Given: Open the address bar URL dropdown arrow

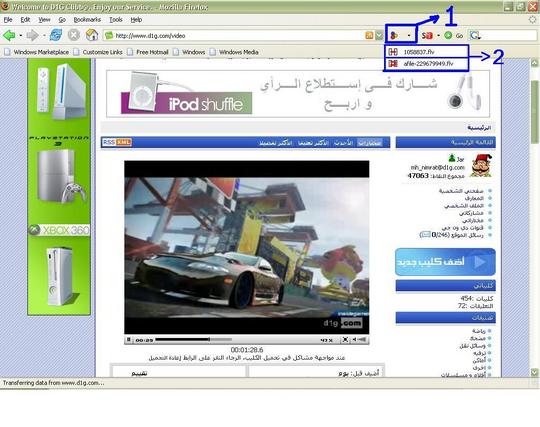Looking at the screenshot, I should 379,35.
